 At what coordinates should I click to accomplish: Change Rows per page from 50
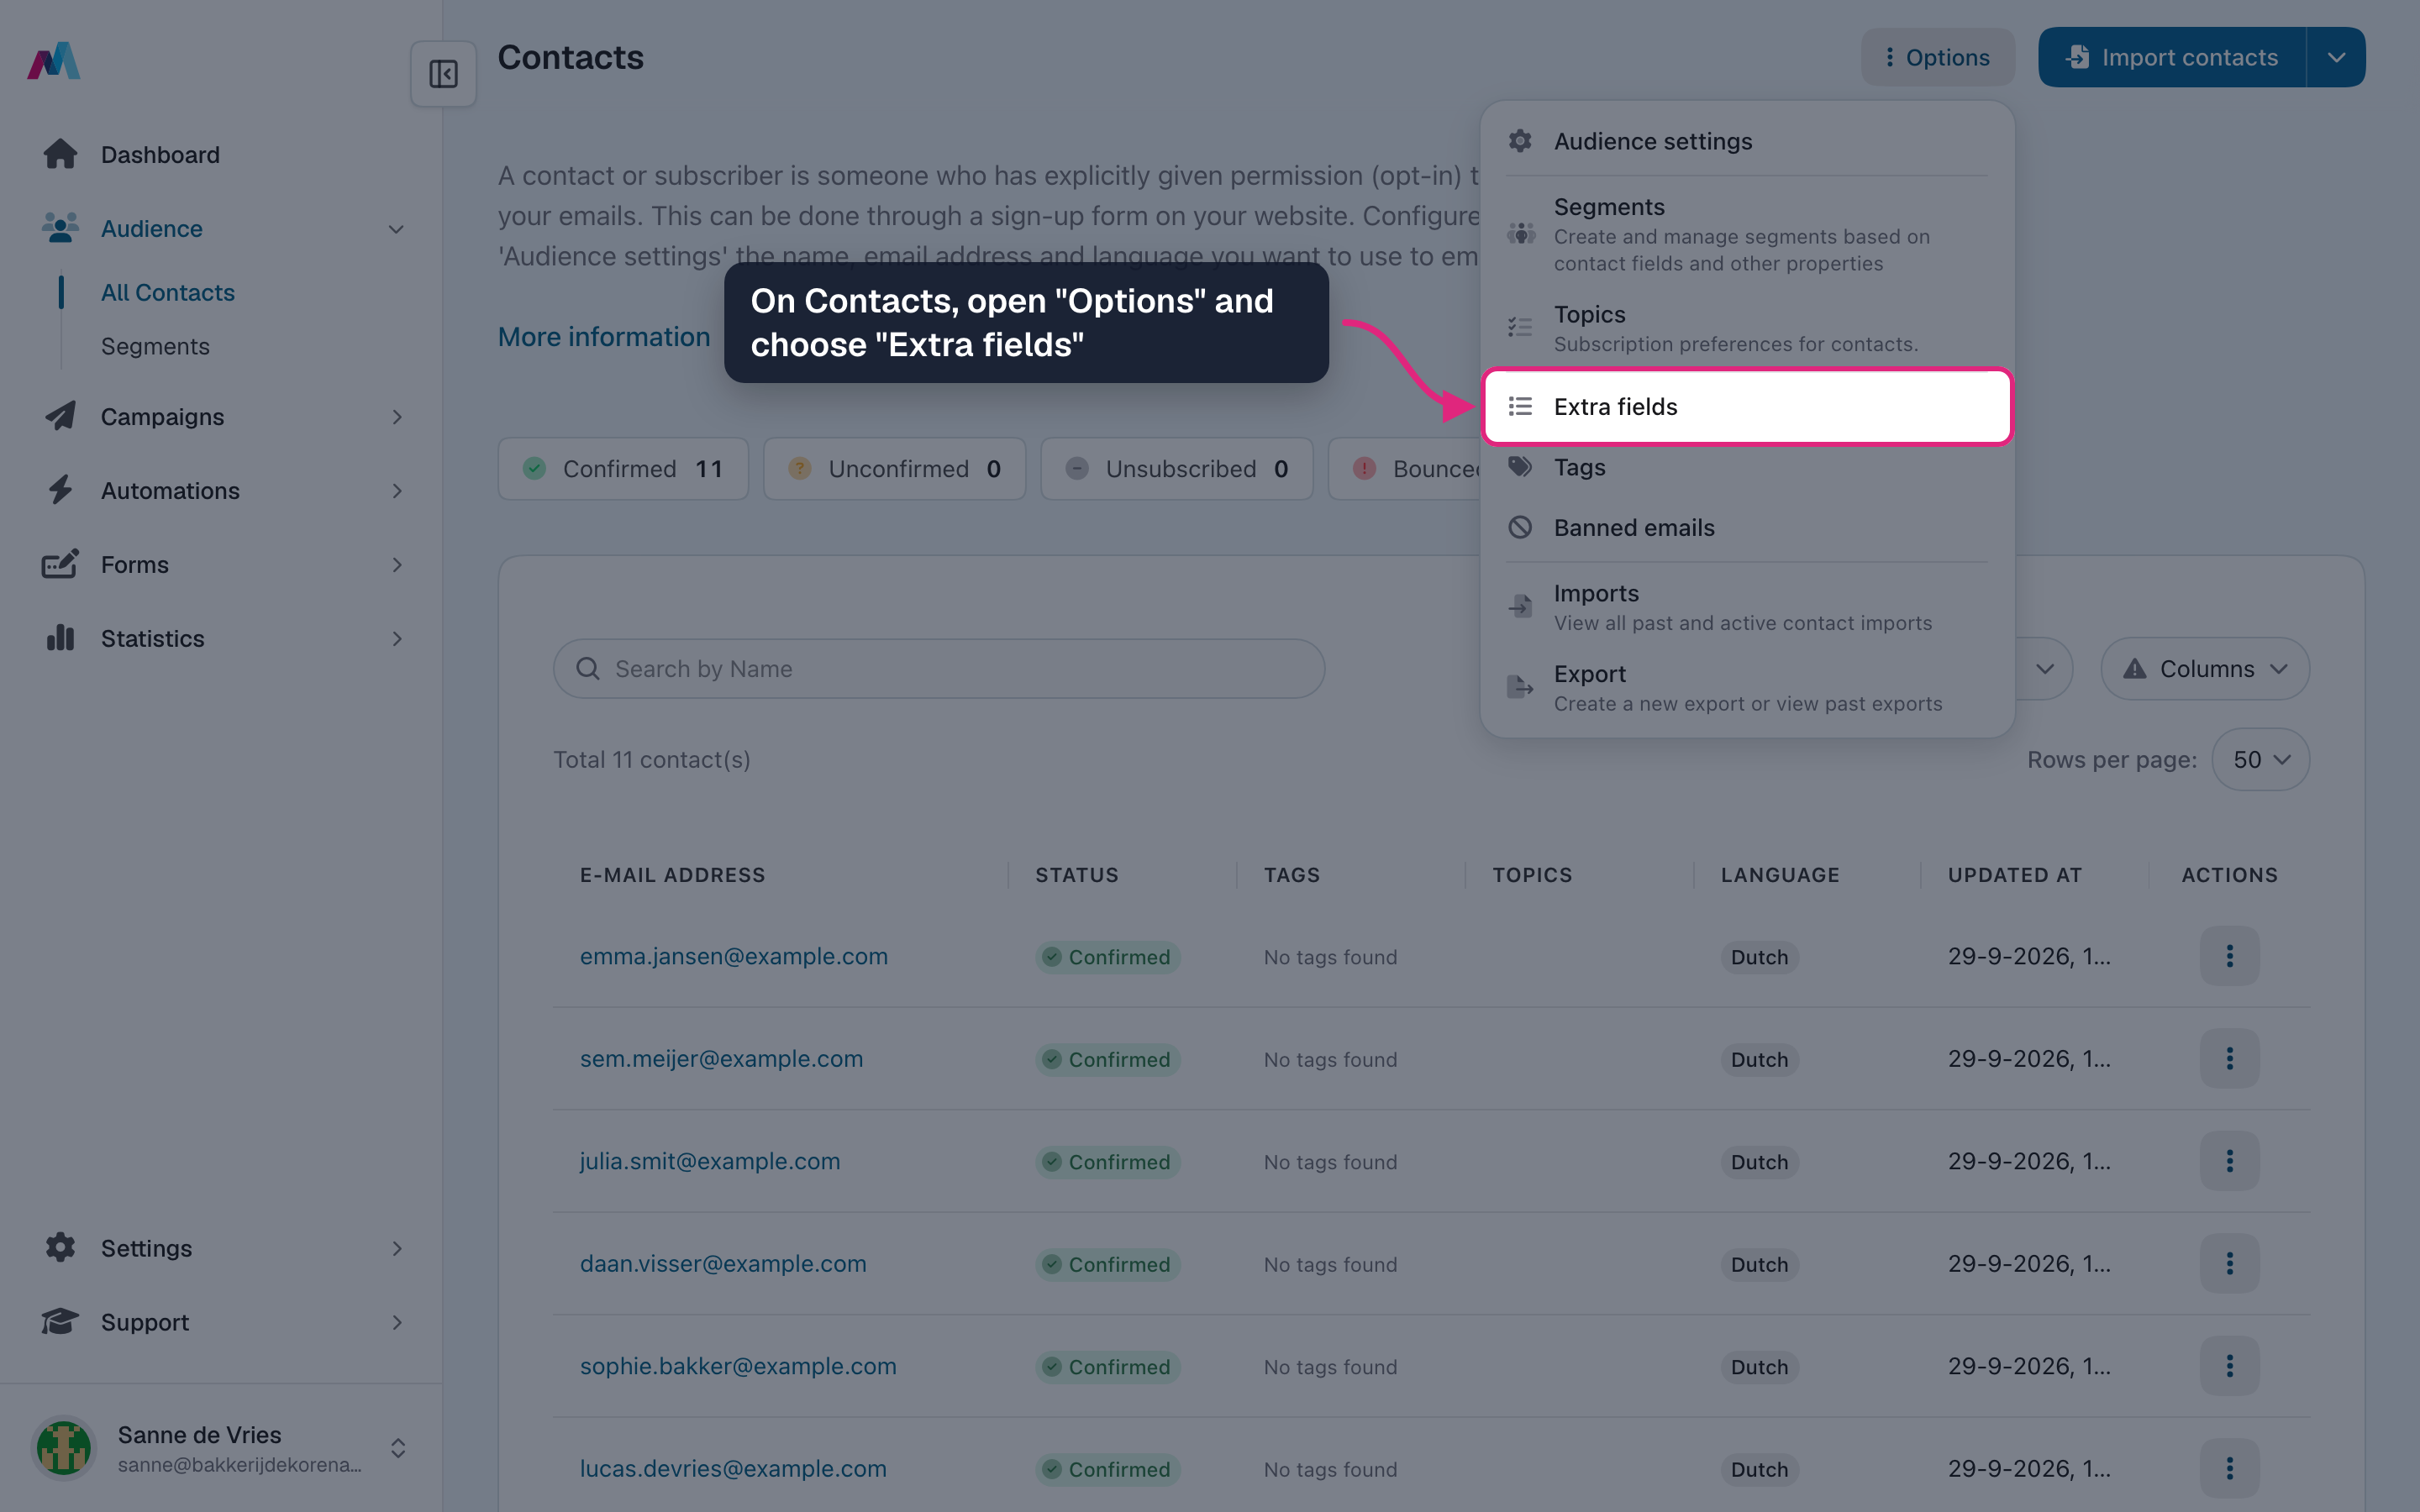pos(2260,759)
